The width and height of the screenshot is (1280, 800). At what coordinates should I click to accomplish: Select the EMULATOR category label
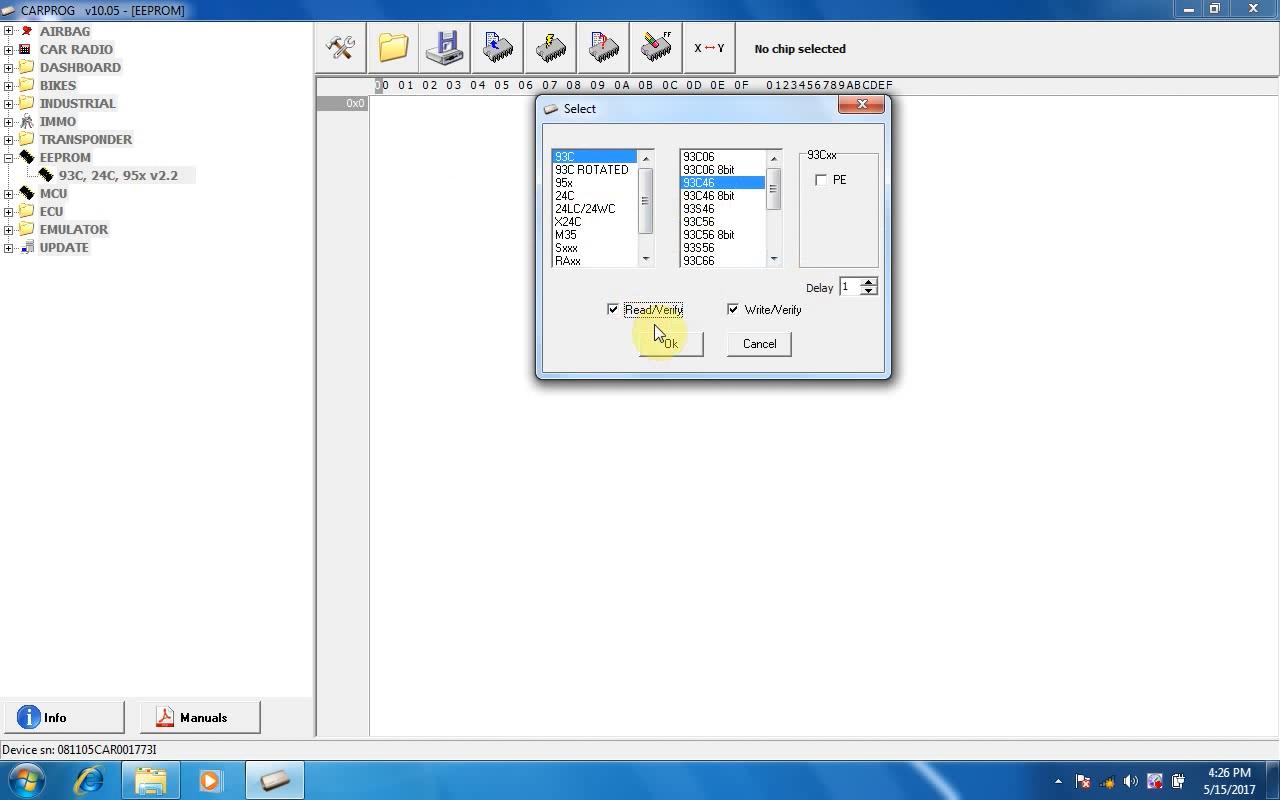[74, 229]
